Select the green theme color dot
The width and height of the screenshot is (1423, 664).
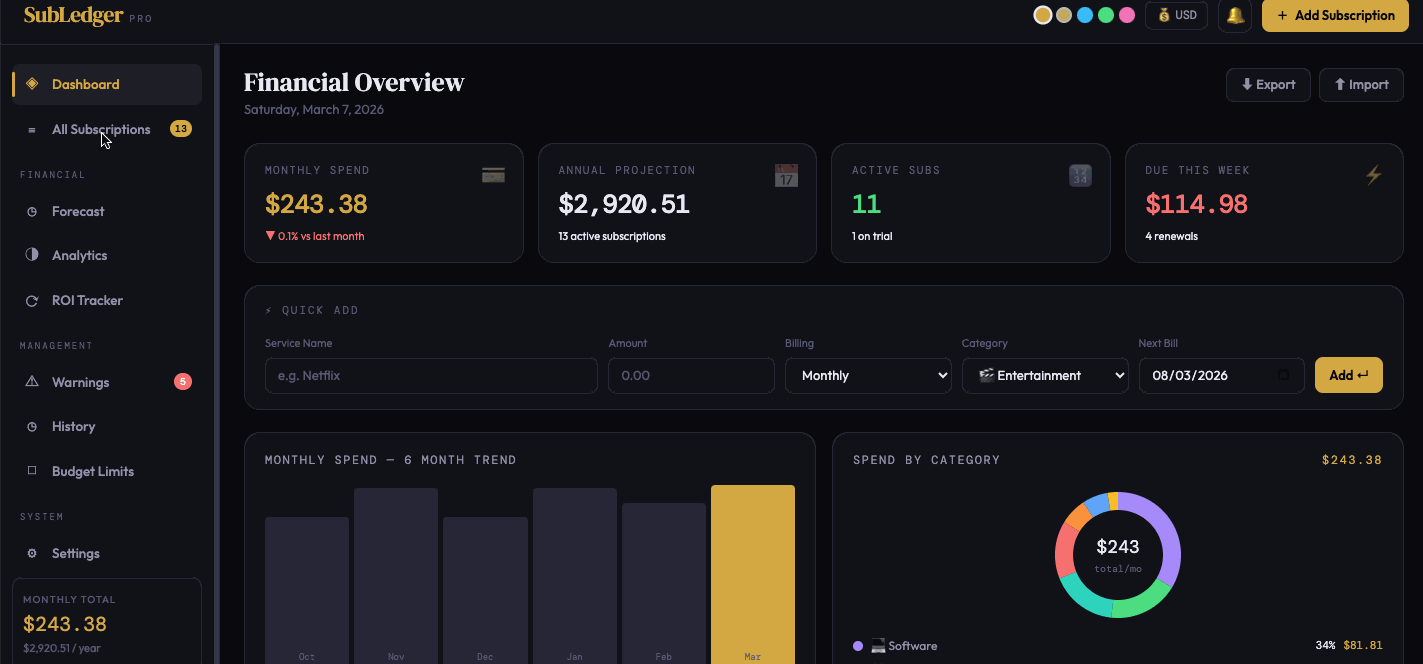pyautogui.click(x=1106, y=16)
